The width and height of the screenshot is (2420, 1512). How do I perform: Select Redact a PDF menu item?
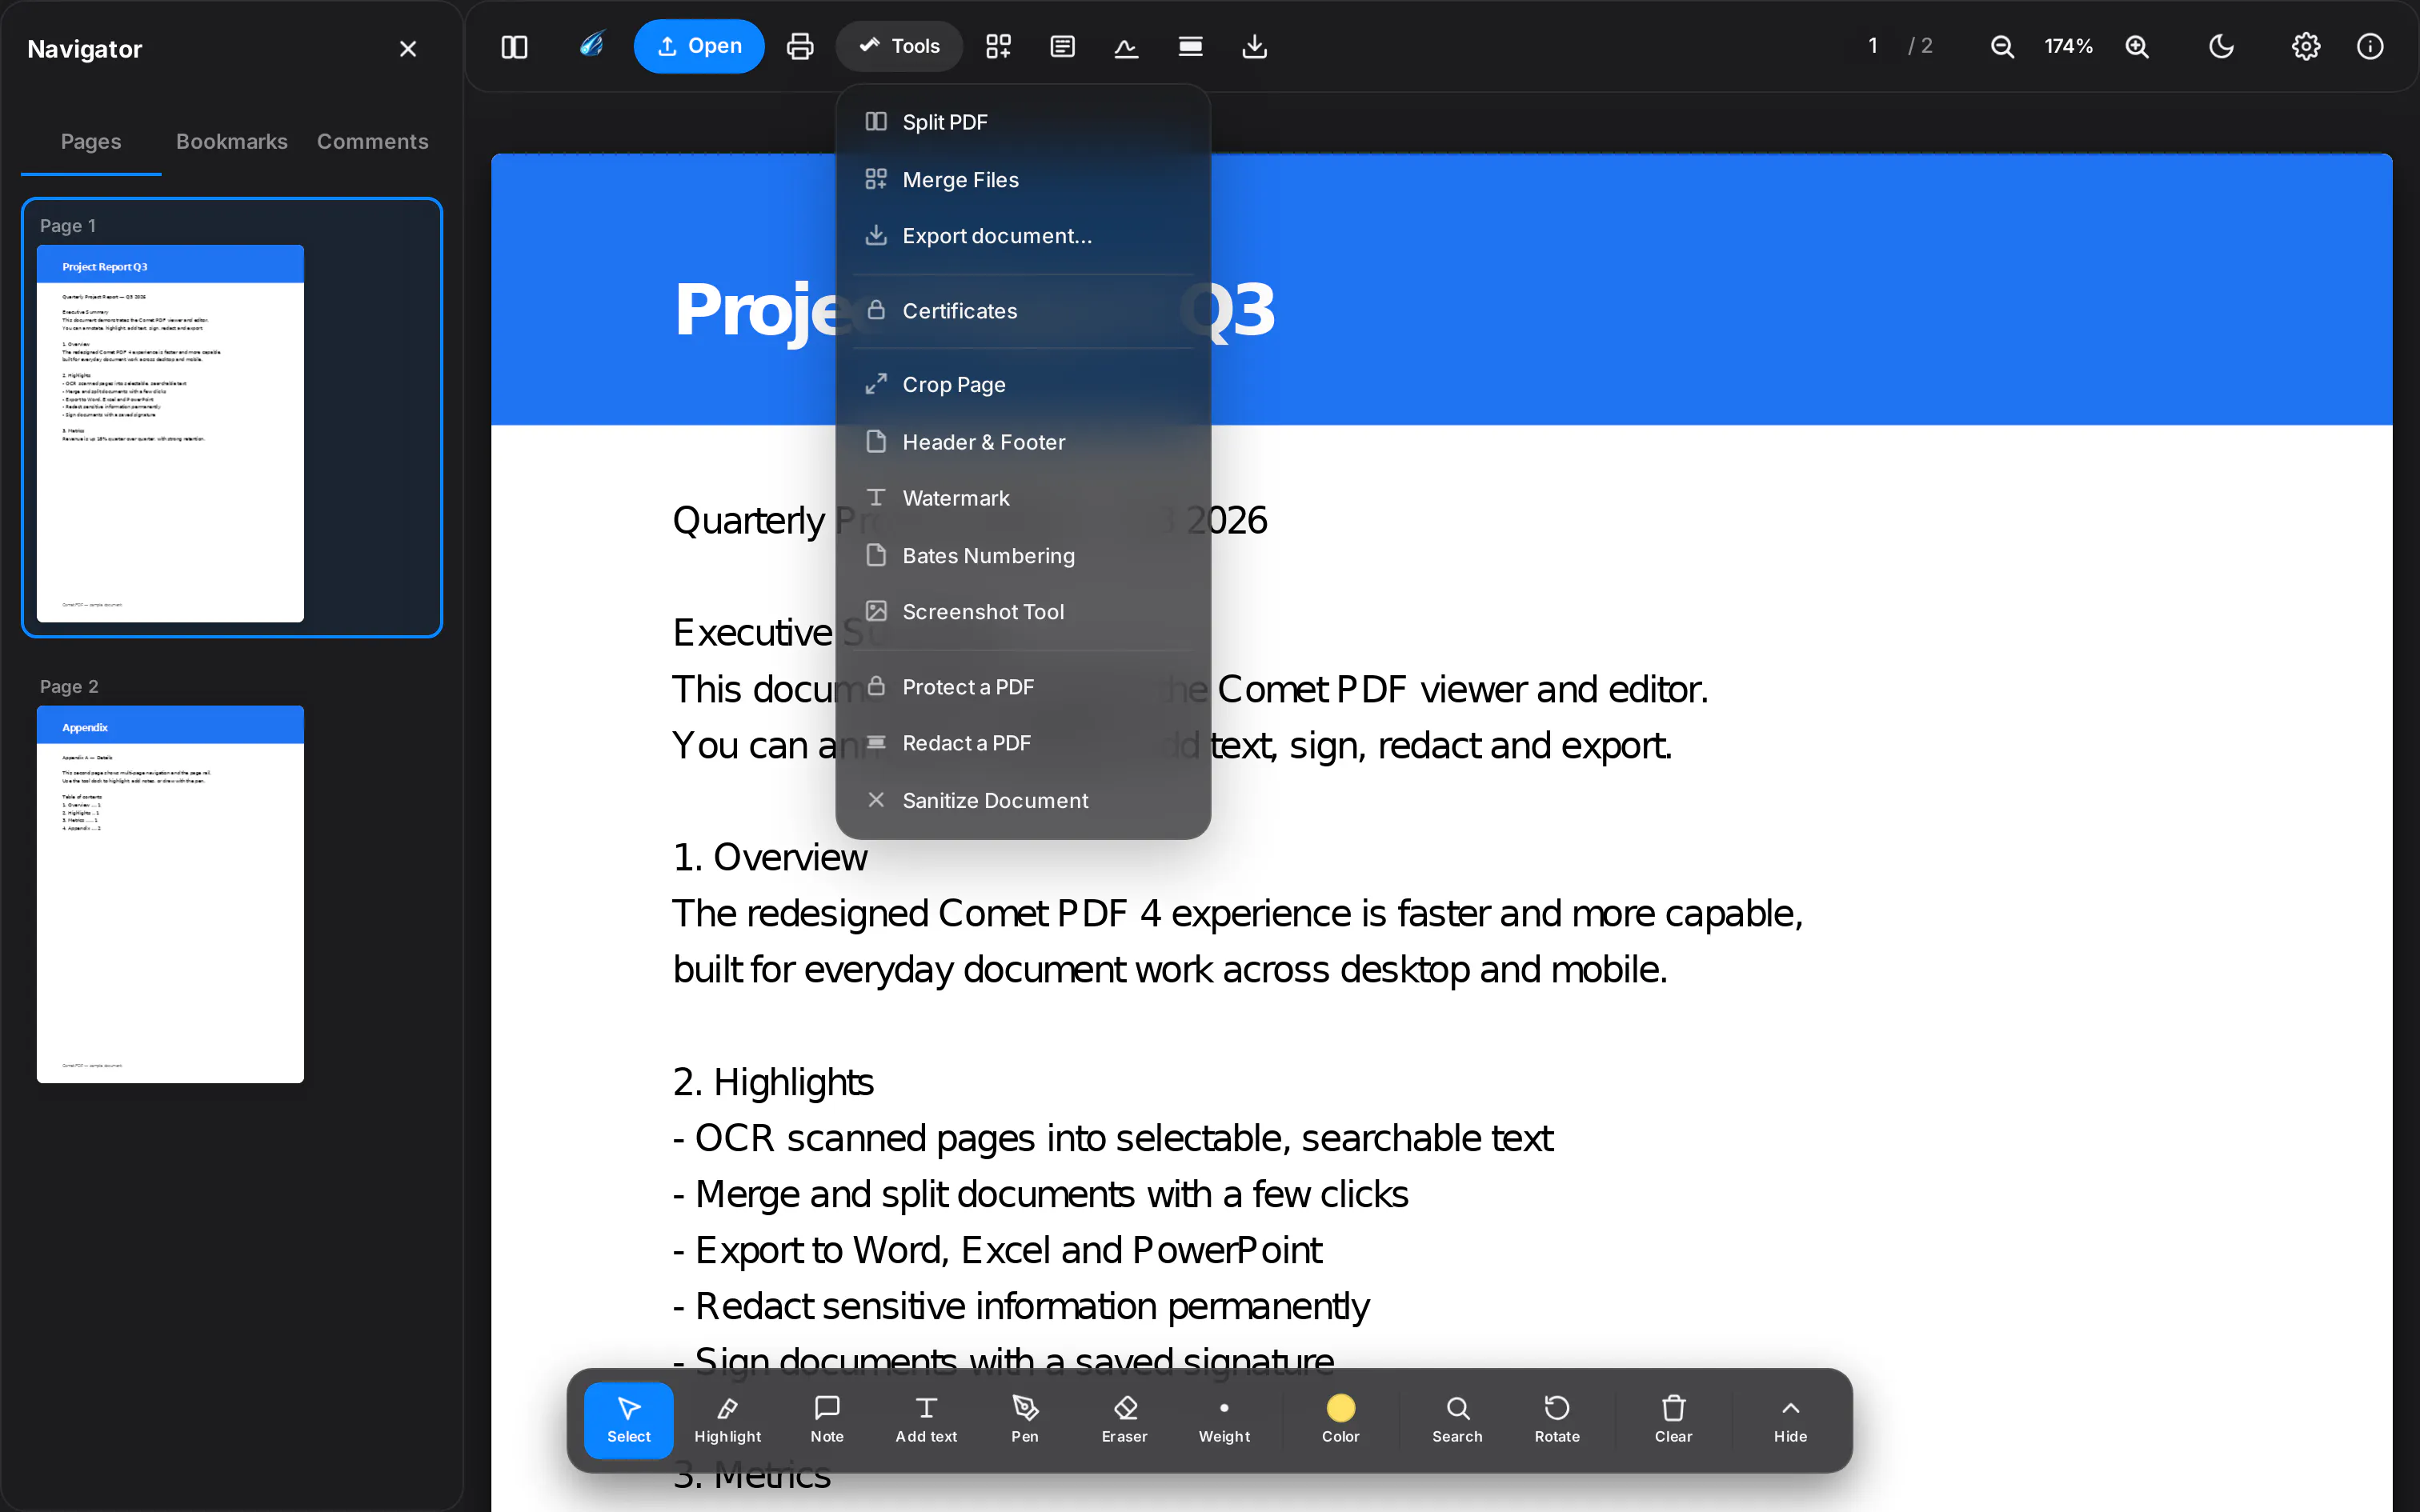(1023, 743)
